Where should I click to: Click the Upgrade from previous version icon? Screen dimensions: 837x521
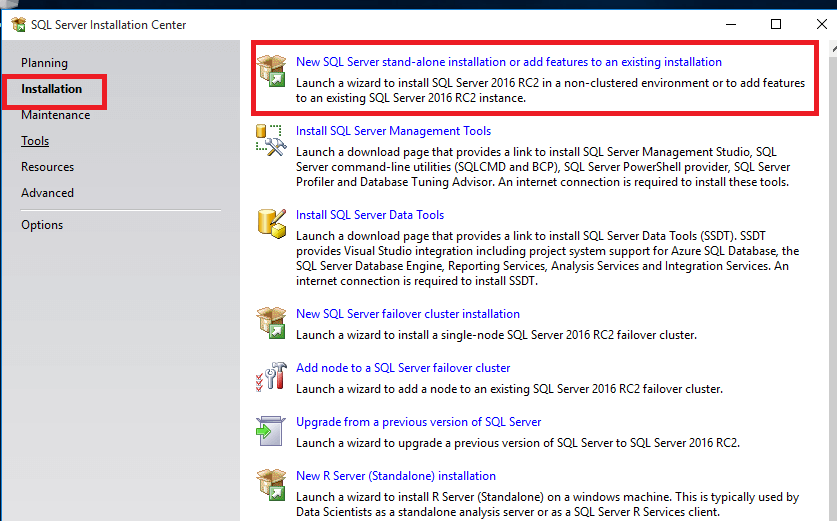pos(272,430)
